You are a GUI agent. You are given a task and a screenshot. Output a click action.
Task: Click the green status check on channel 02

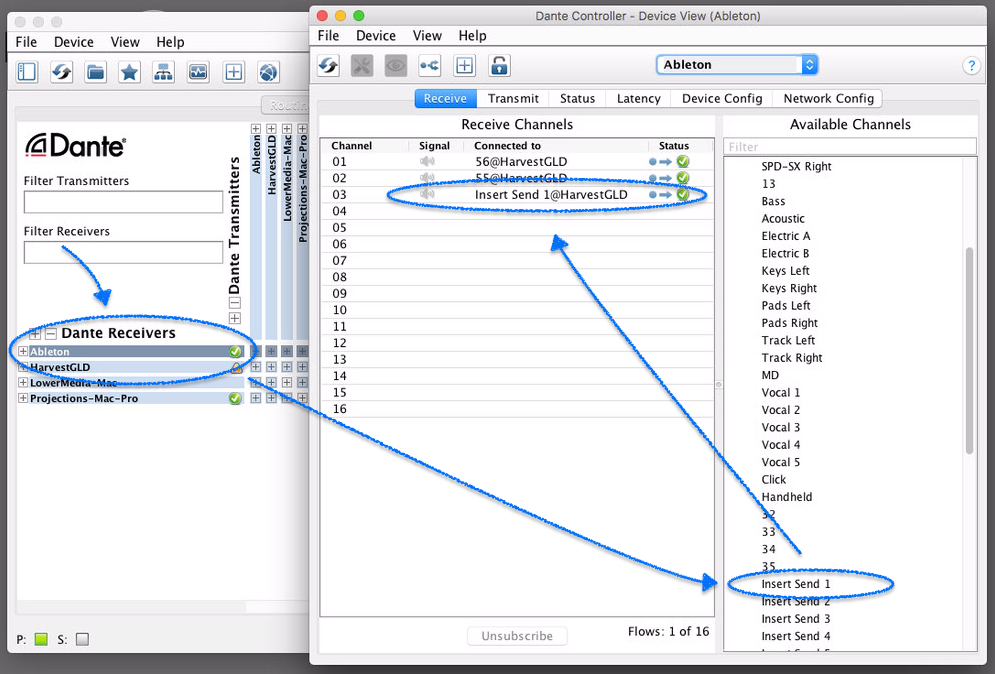tap(683, 178)
